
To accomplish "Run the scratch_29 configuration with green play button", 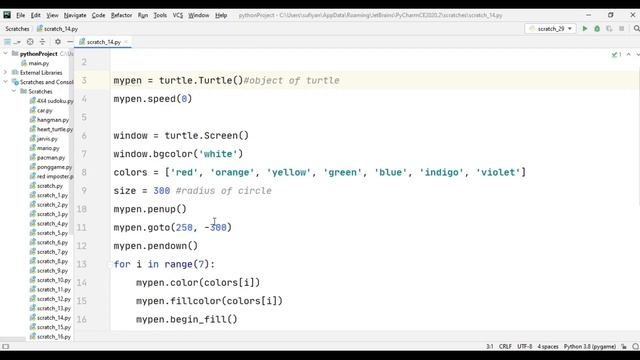I will (x=584, y=29).
